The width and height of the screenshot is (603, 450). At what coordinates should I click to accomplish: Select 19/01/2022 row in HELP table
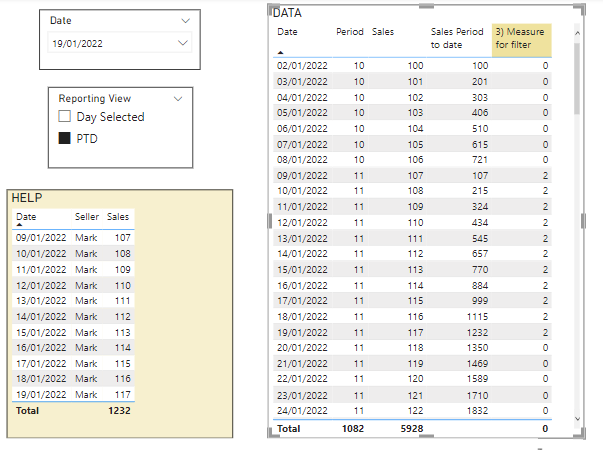(73, 395)
